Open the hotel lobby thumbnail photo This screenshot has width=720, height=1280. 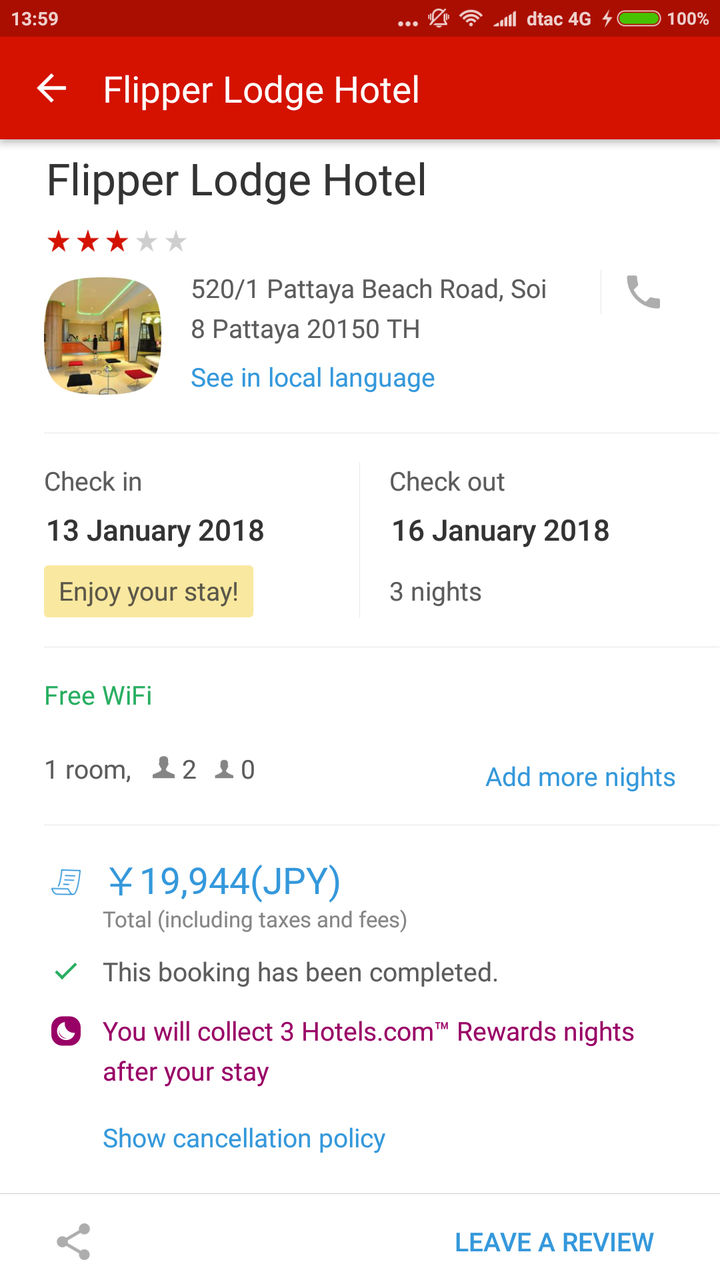[102, 335]
